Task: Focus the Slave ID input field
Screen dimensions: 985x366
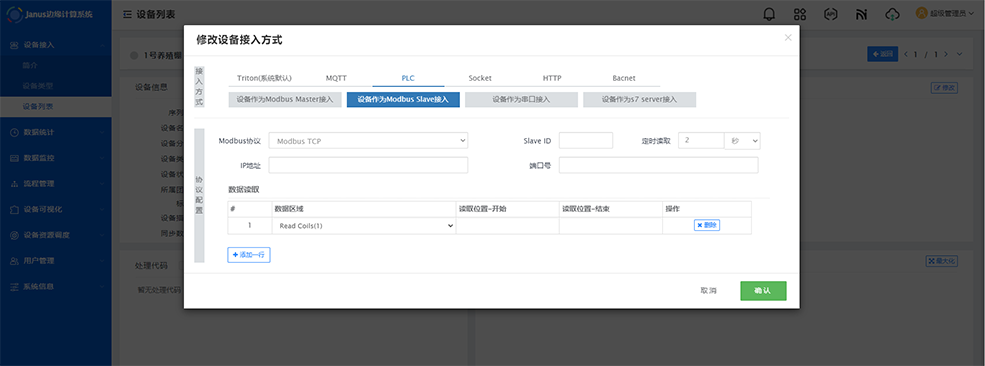Action: (x=585, y=141)
